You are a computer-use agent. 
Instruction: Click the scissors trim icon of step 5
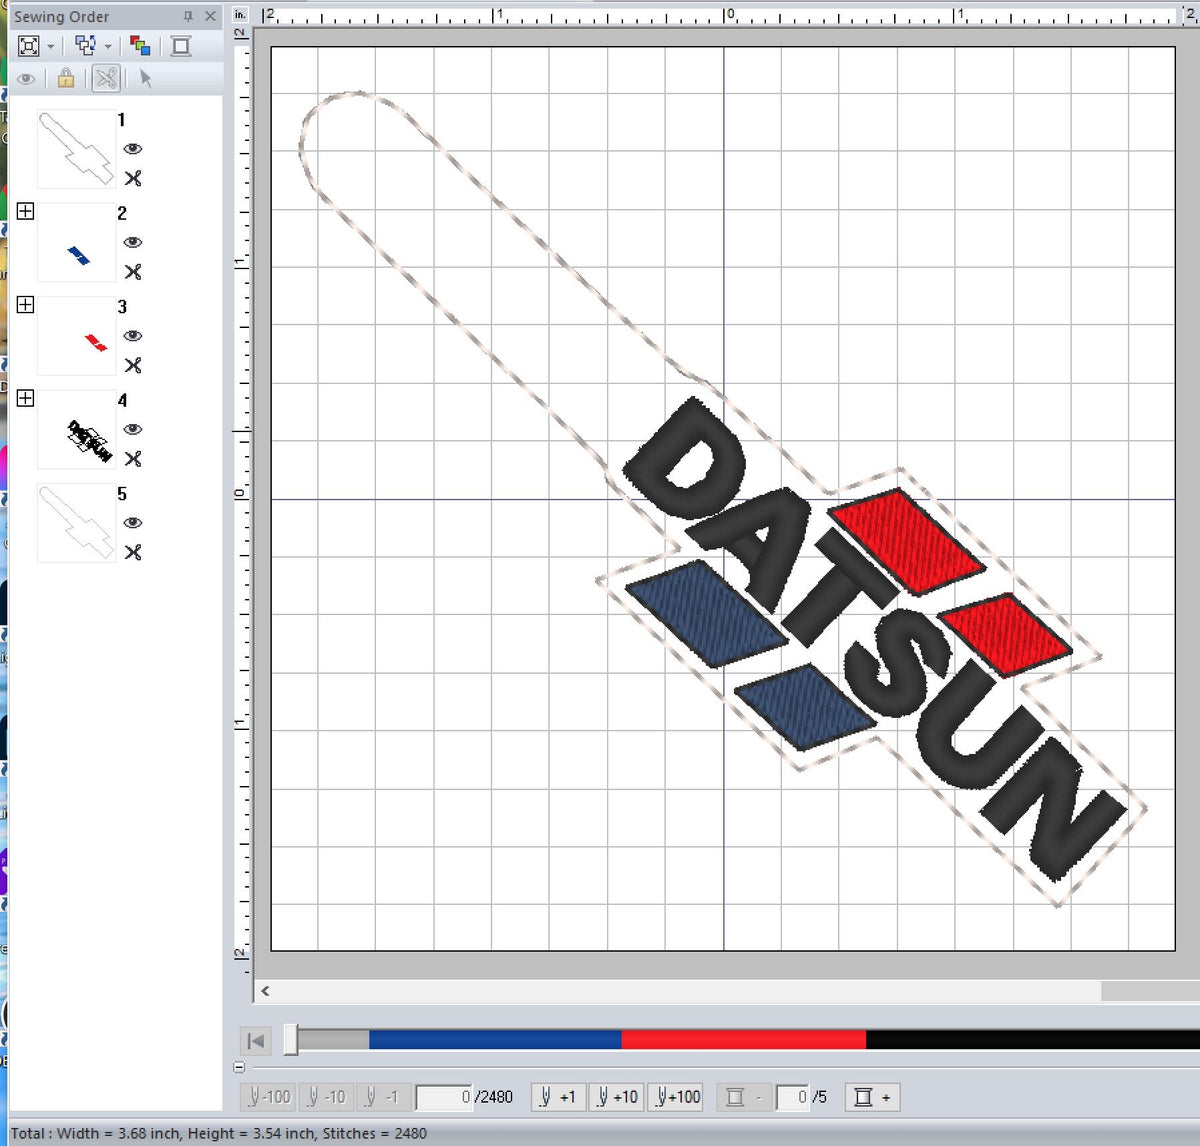pyautogui.click(x=133, y=552)
